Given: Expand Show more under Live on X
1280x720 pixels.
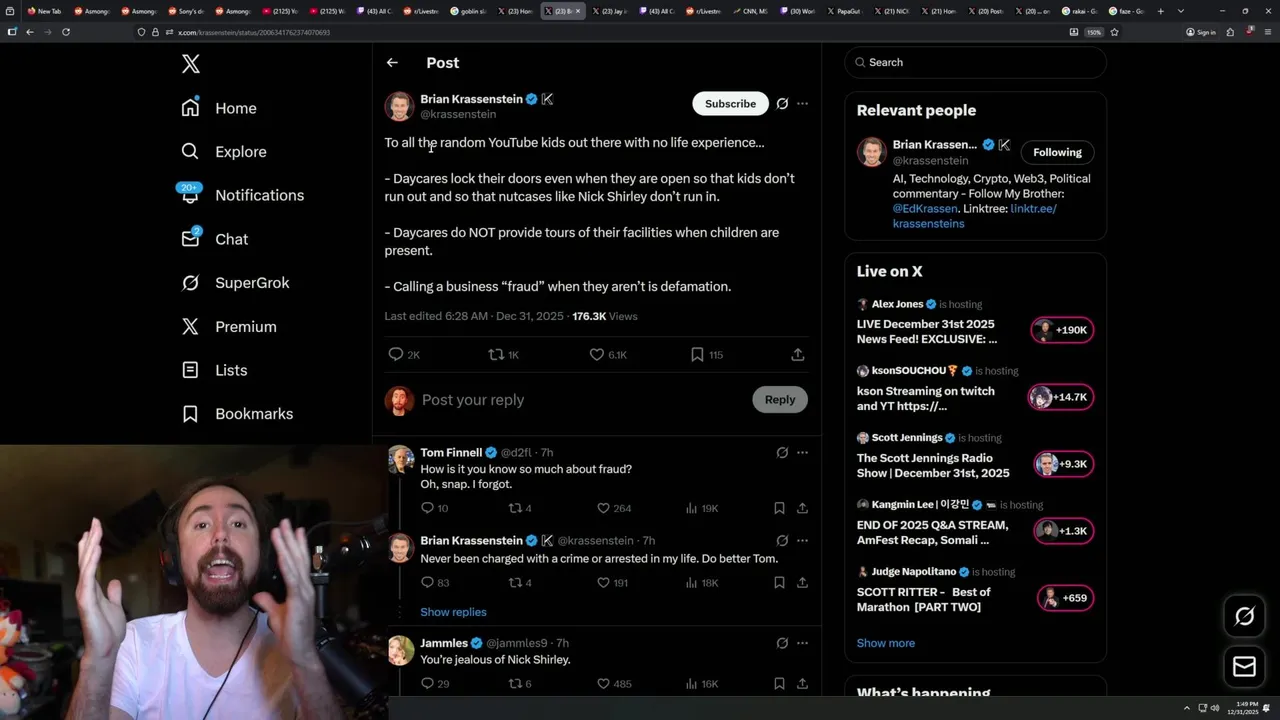Looking at the screenshot, I should pyautogui.click(x=885, y=643).
